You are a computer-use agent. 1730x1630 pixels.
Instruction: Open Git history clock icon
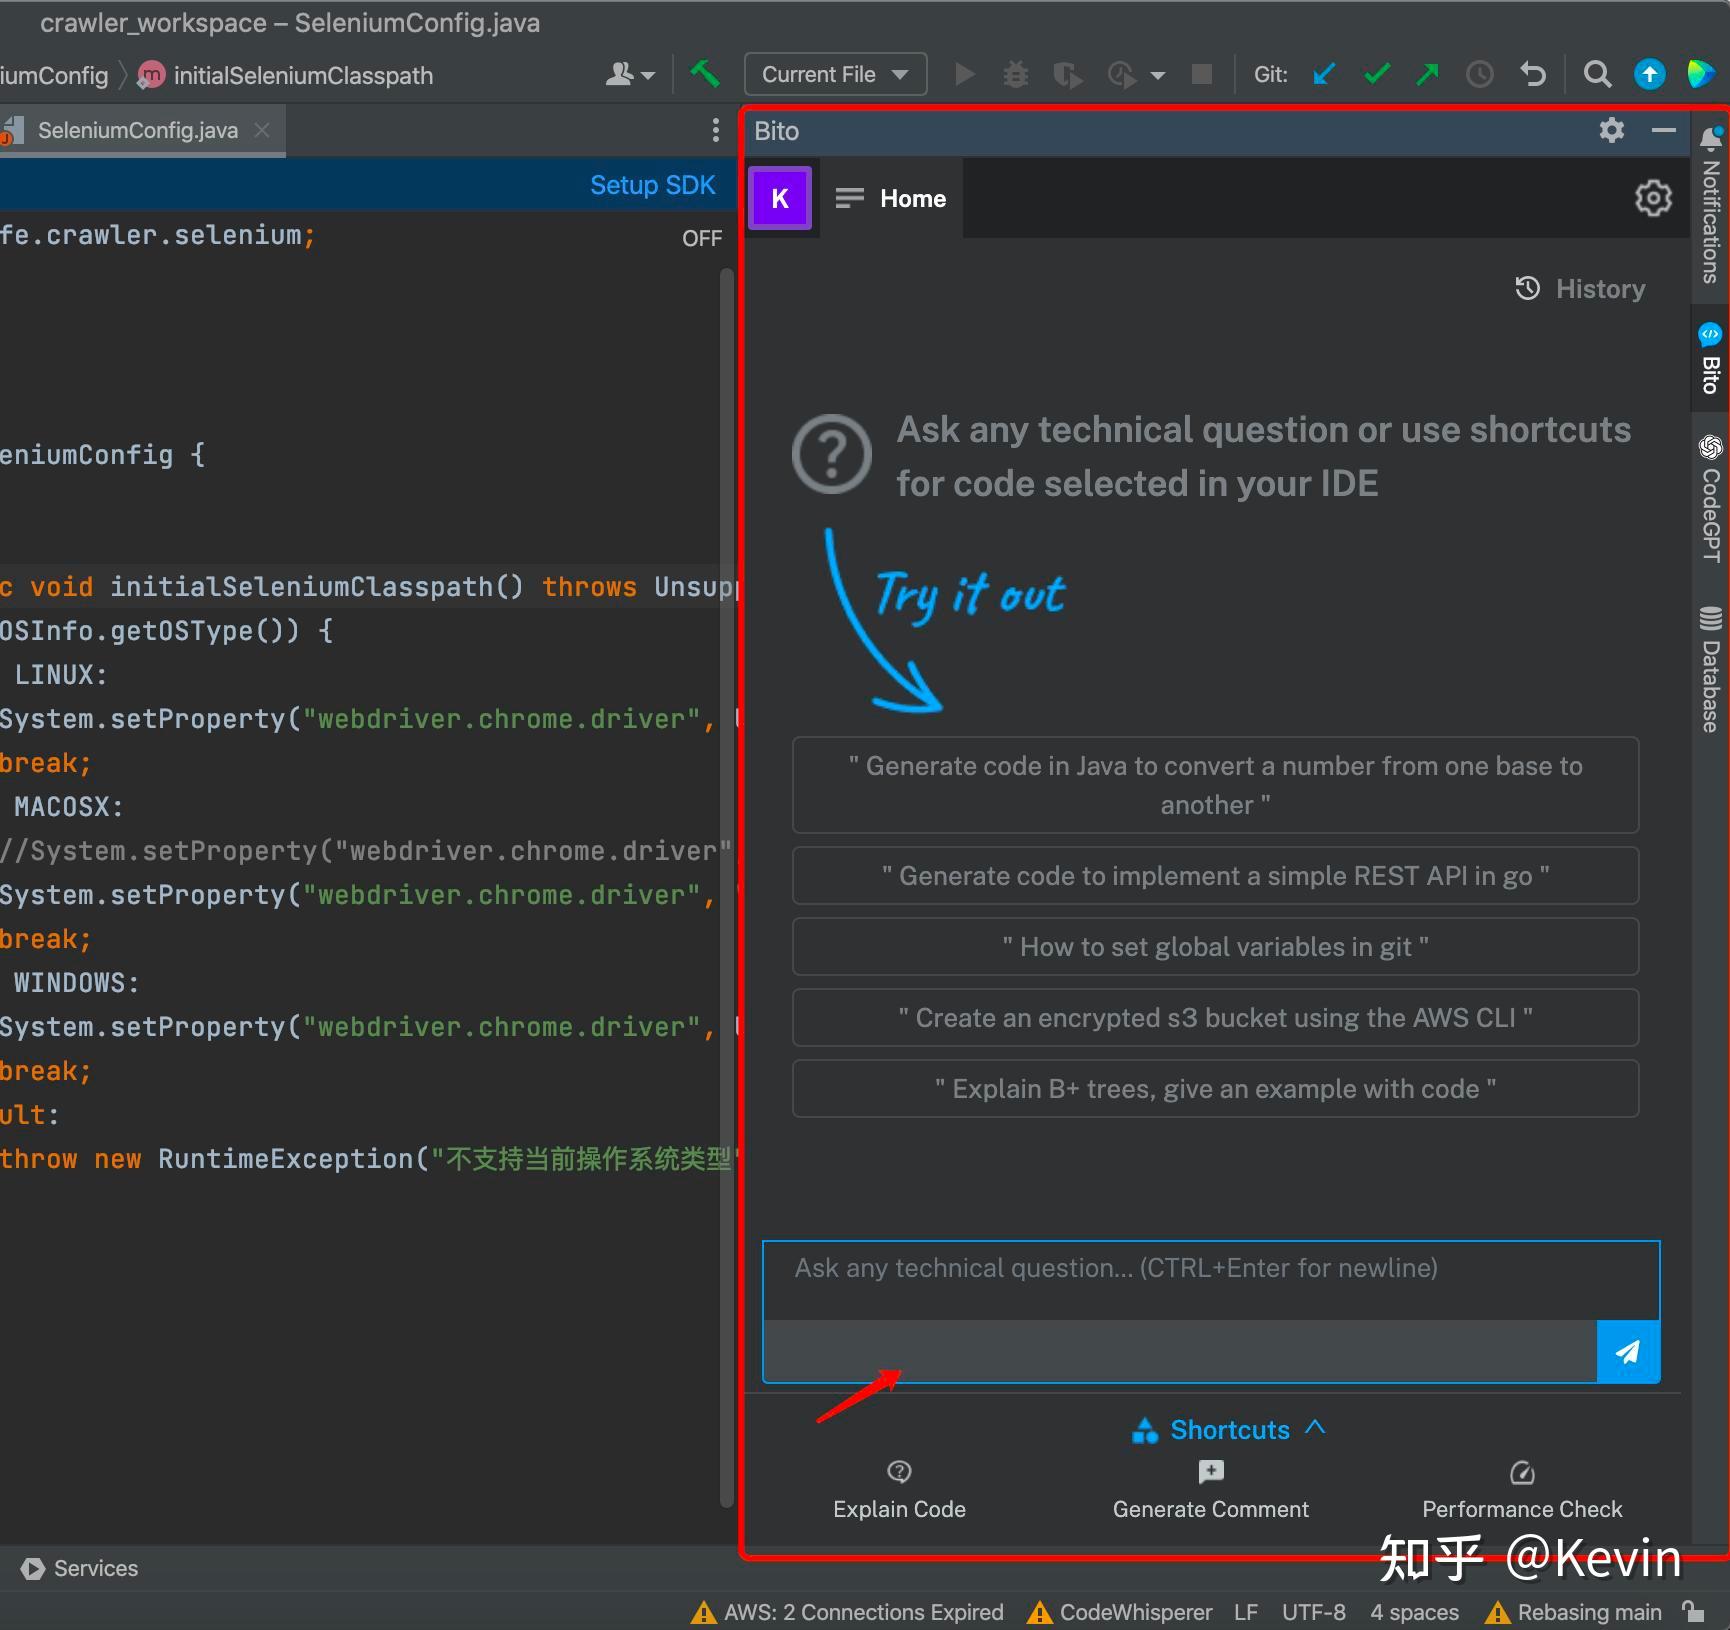point(1480,74)
